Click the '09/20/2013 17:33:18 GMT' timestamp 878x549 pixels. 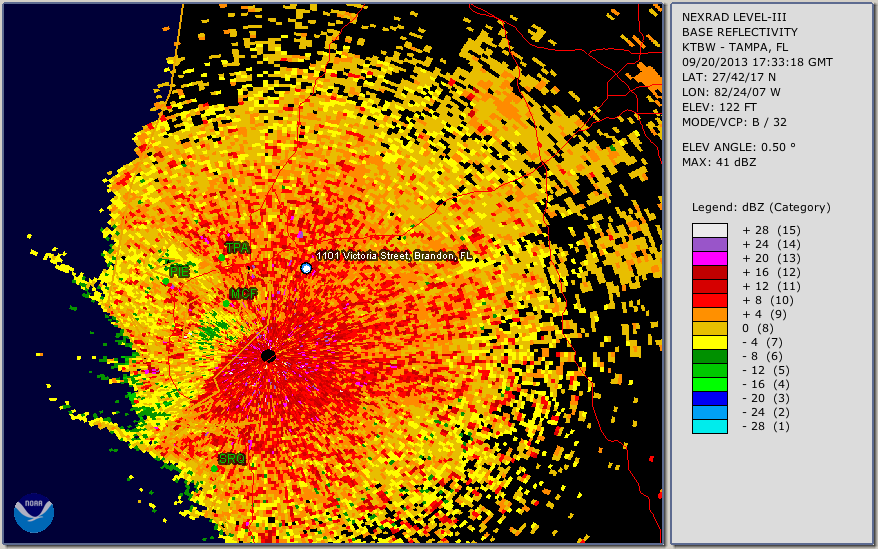757,62
